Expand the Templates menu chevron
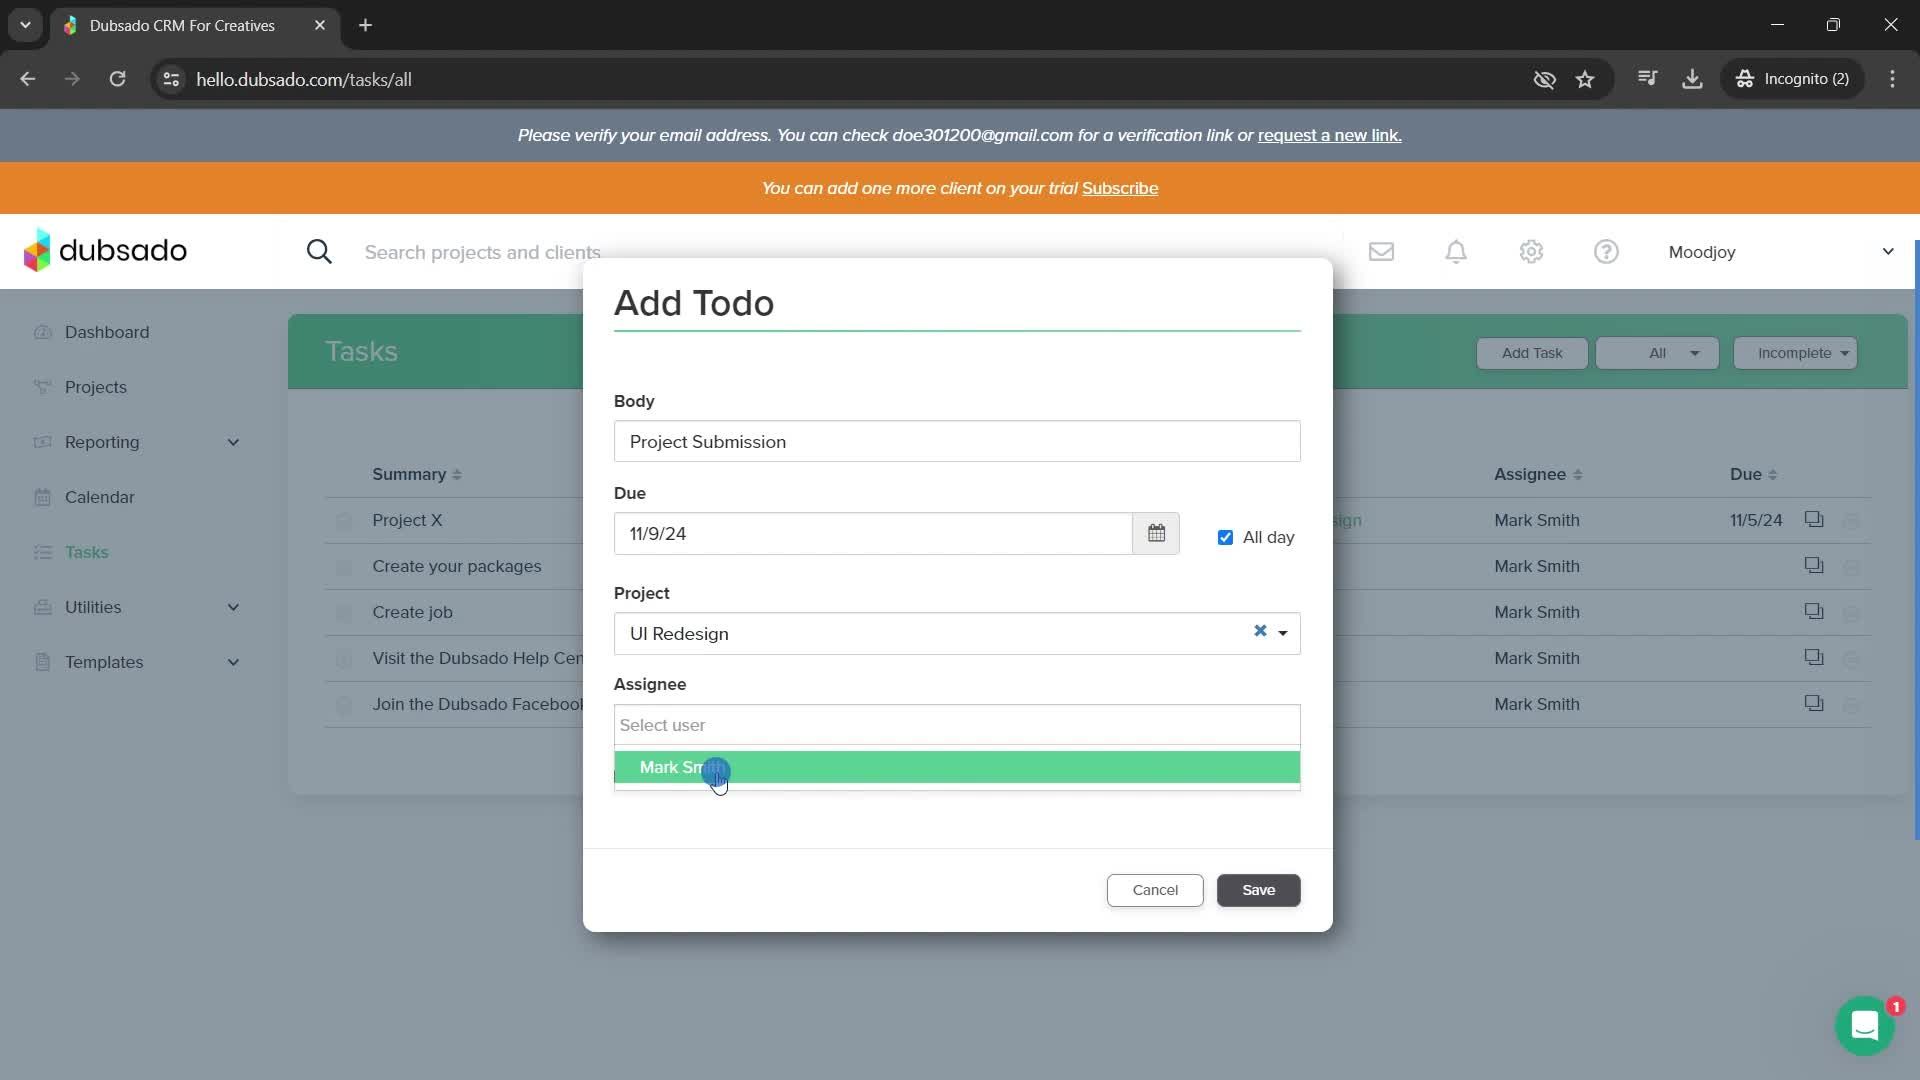1920x1080 pixels. click(x=233, y=662)
